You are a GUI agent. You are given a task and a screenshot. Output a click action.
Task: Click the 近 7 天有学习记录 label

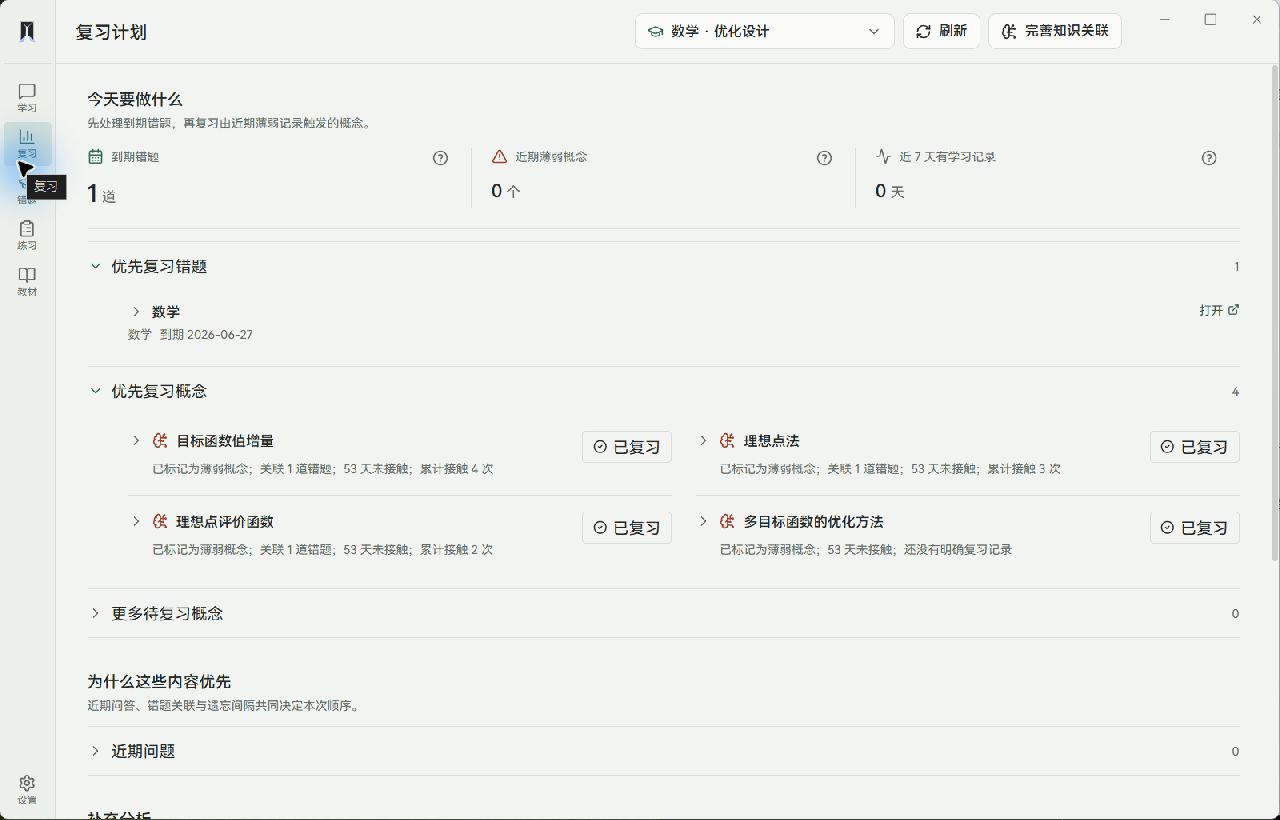pyautogui.click(x=947, y=157)
